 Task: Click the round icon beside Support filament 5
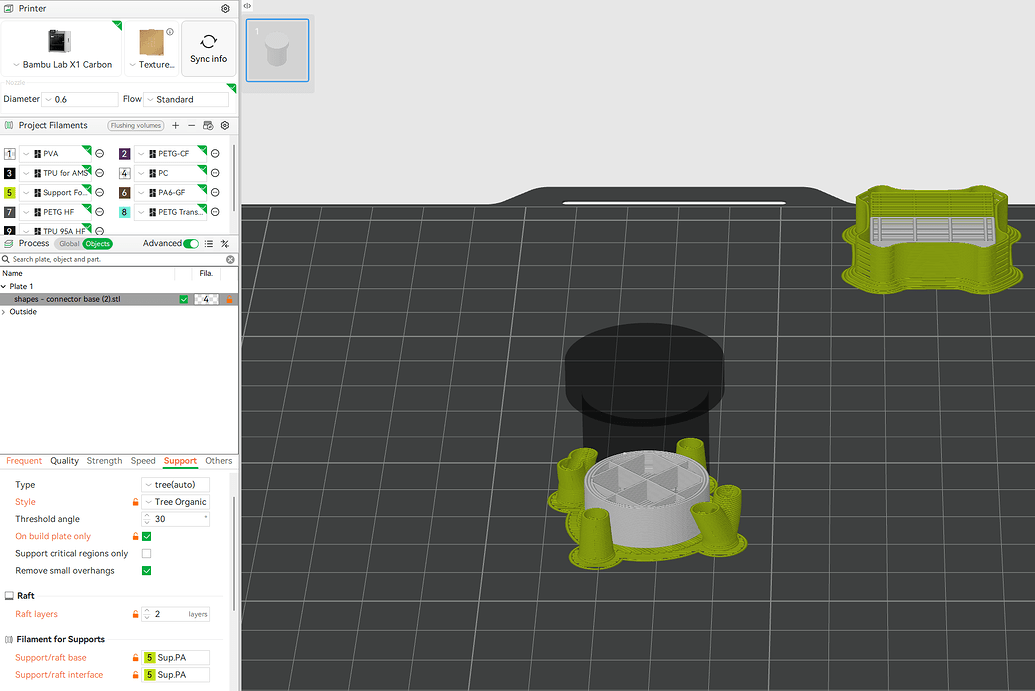[100, 193]
